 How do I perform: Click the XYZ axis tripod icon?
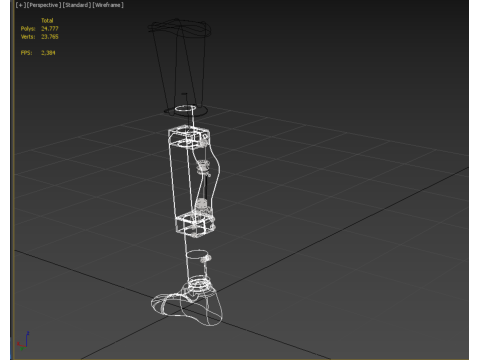click(23, 341)
